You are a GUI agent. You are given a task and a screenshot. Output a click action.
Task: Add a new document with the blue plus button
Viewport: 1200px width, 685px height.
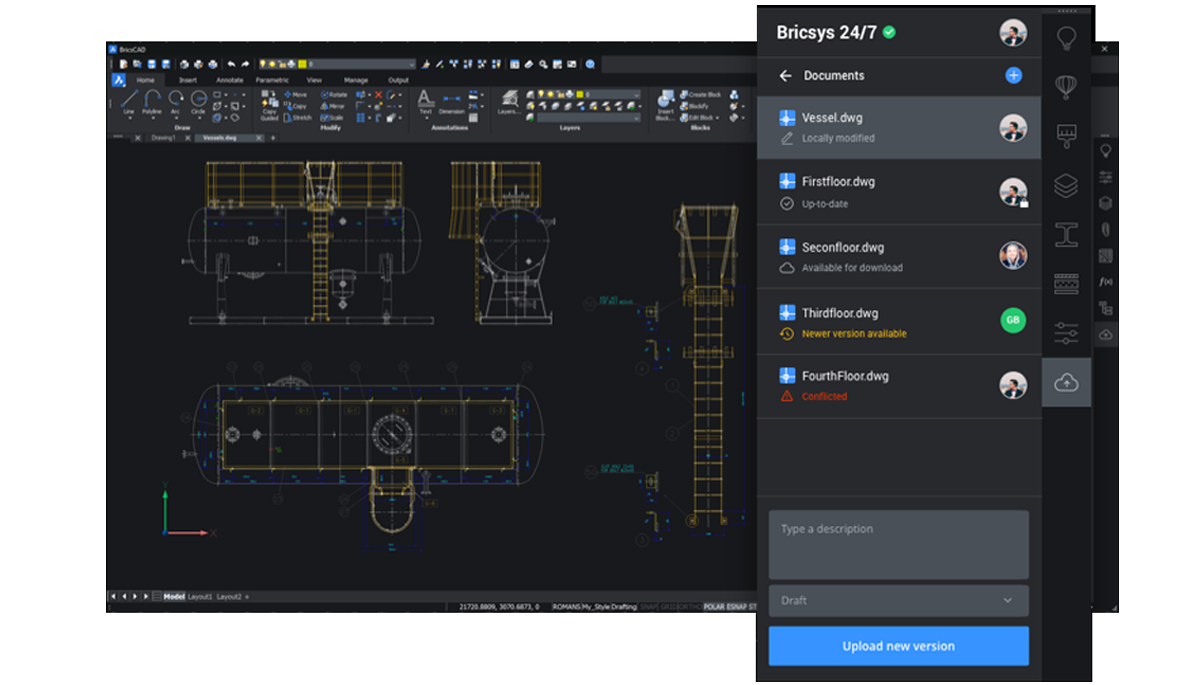tap(1013, 75)
